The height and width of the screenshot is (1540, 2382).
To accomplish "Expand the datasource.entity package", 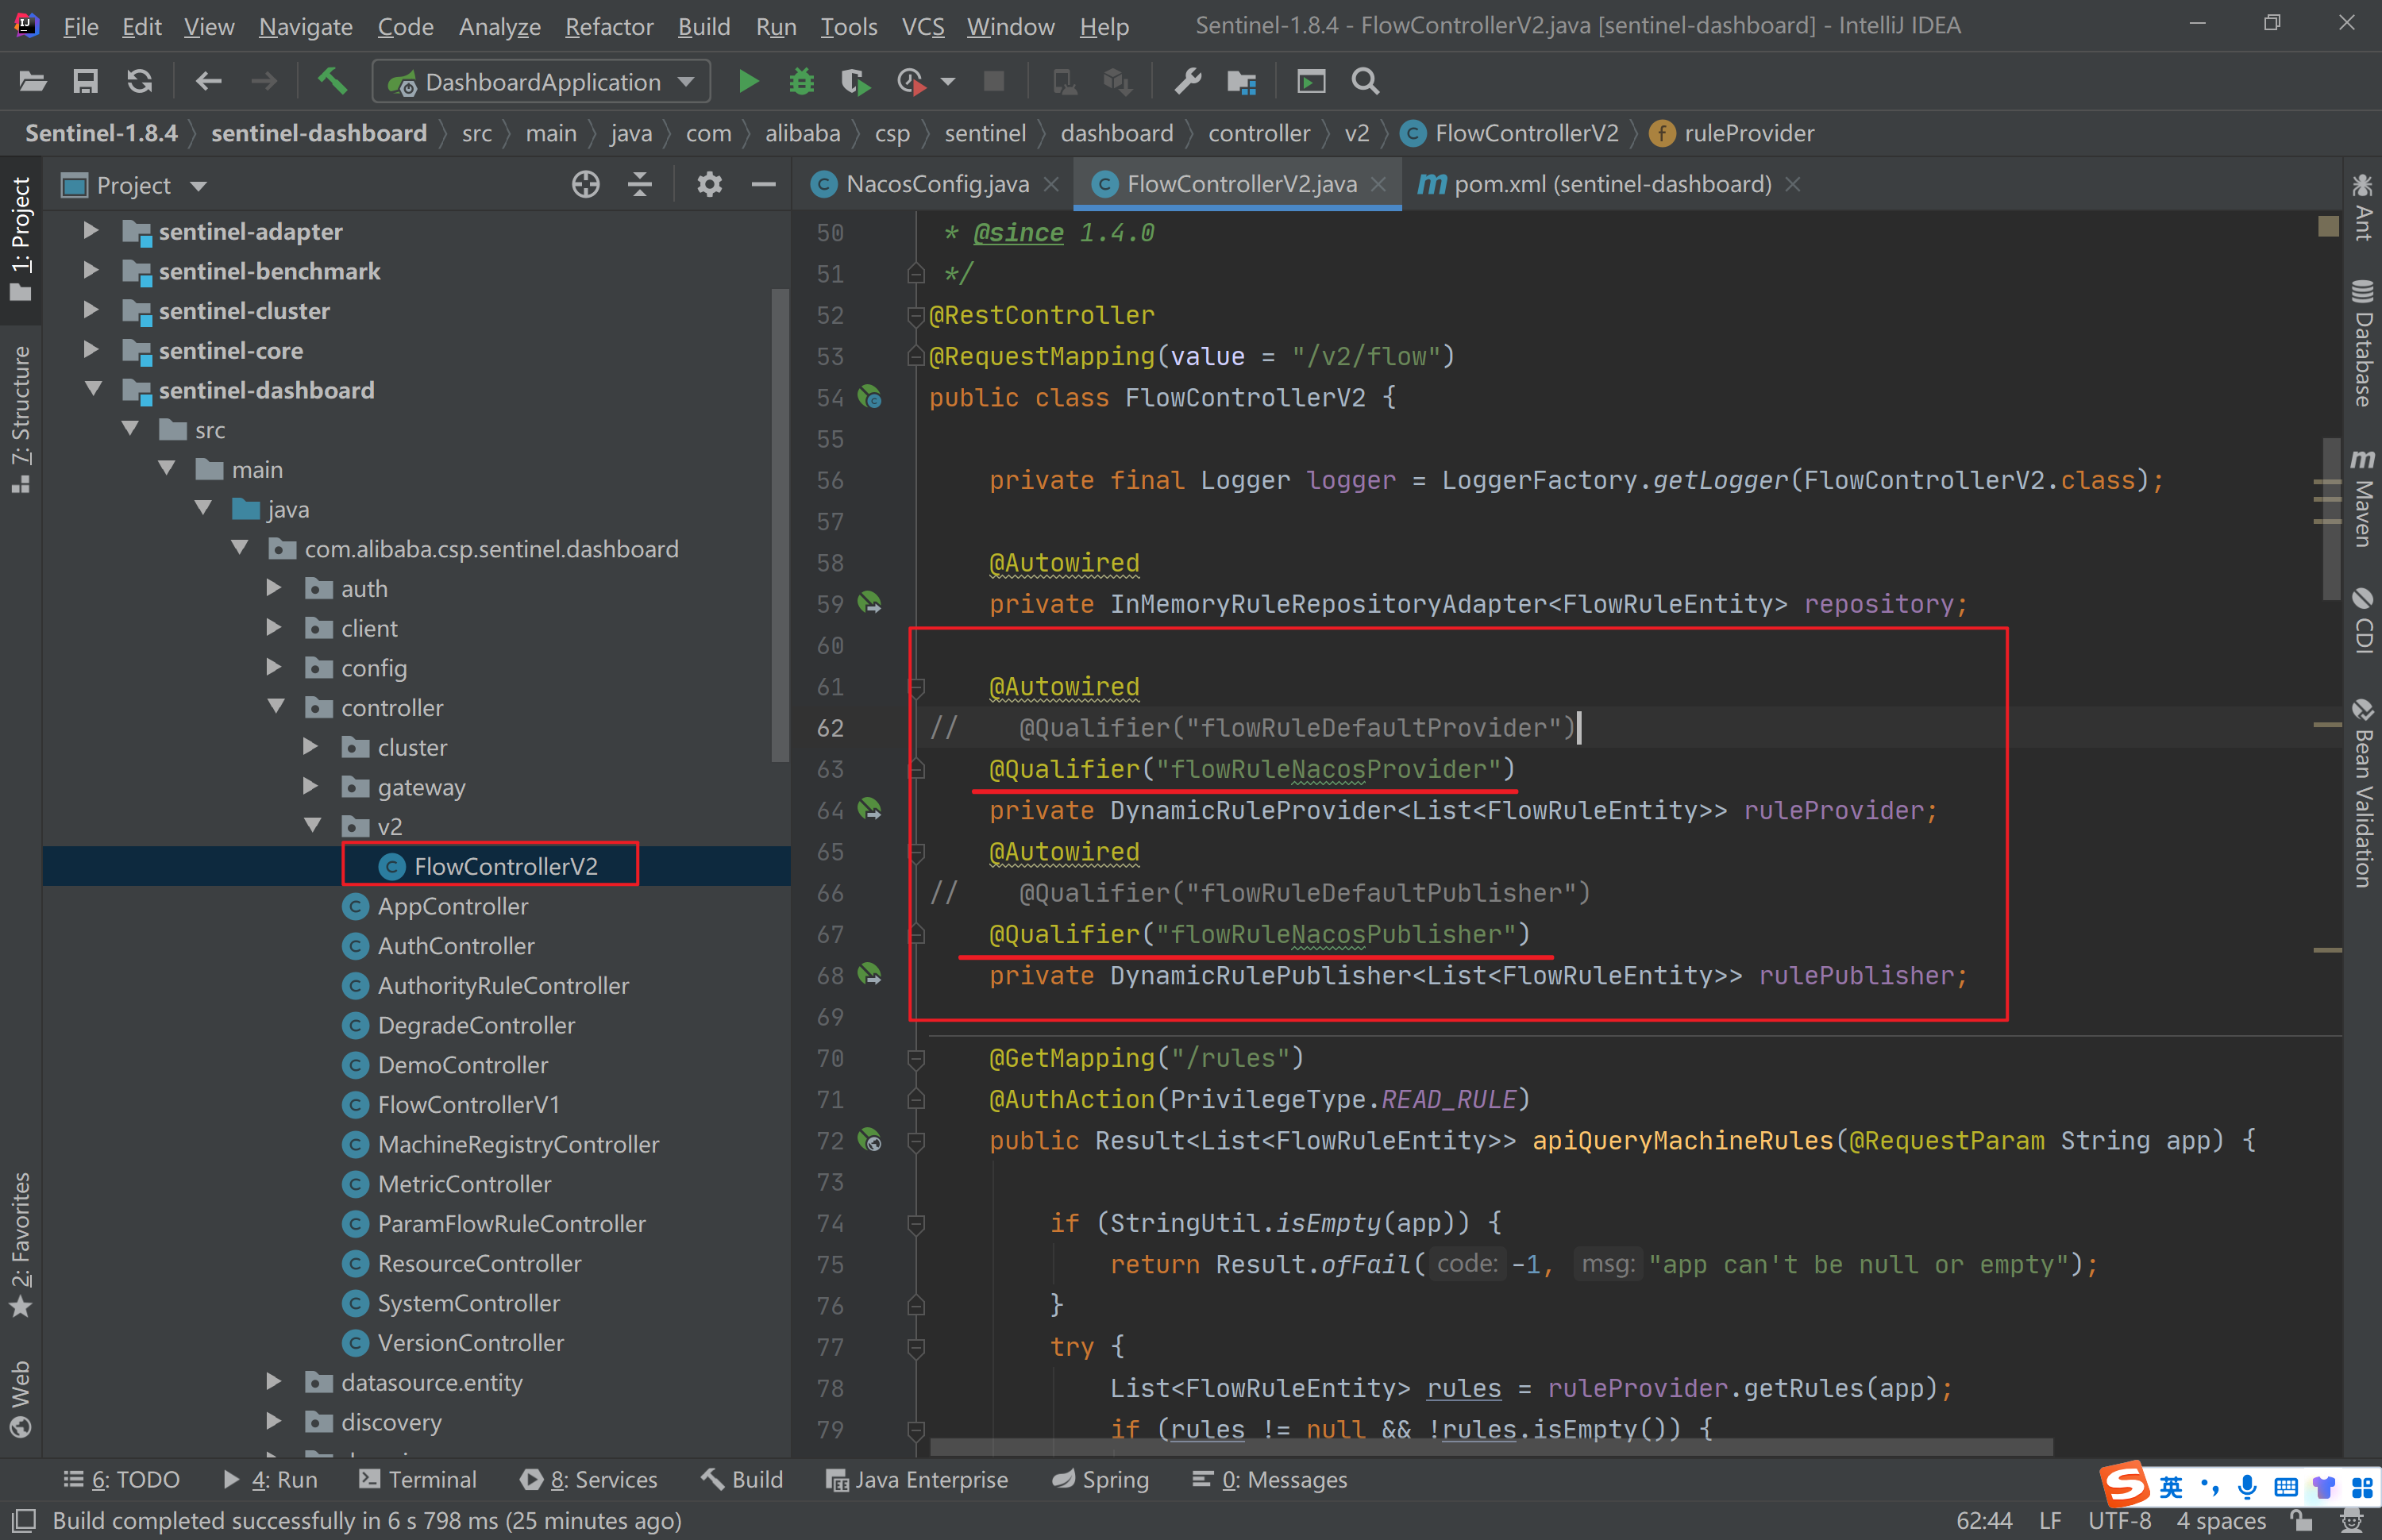I will point(273,1381).
